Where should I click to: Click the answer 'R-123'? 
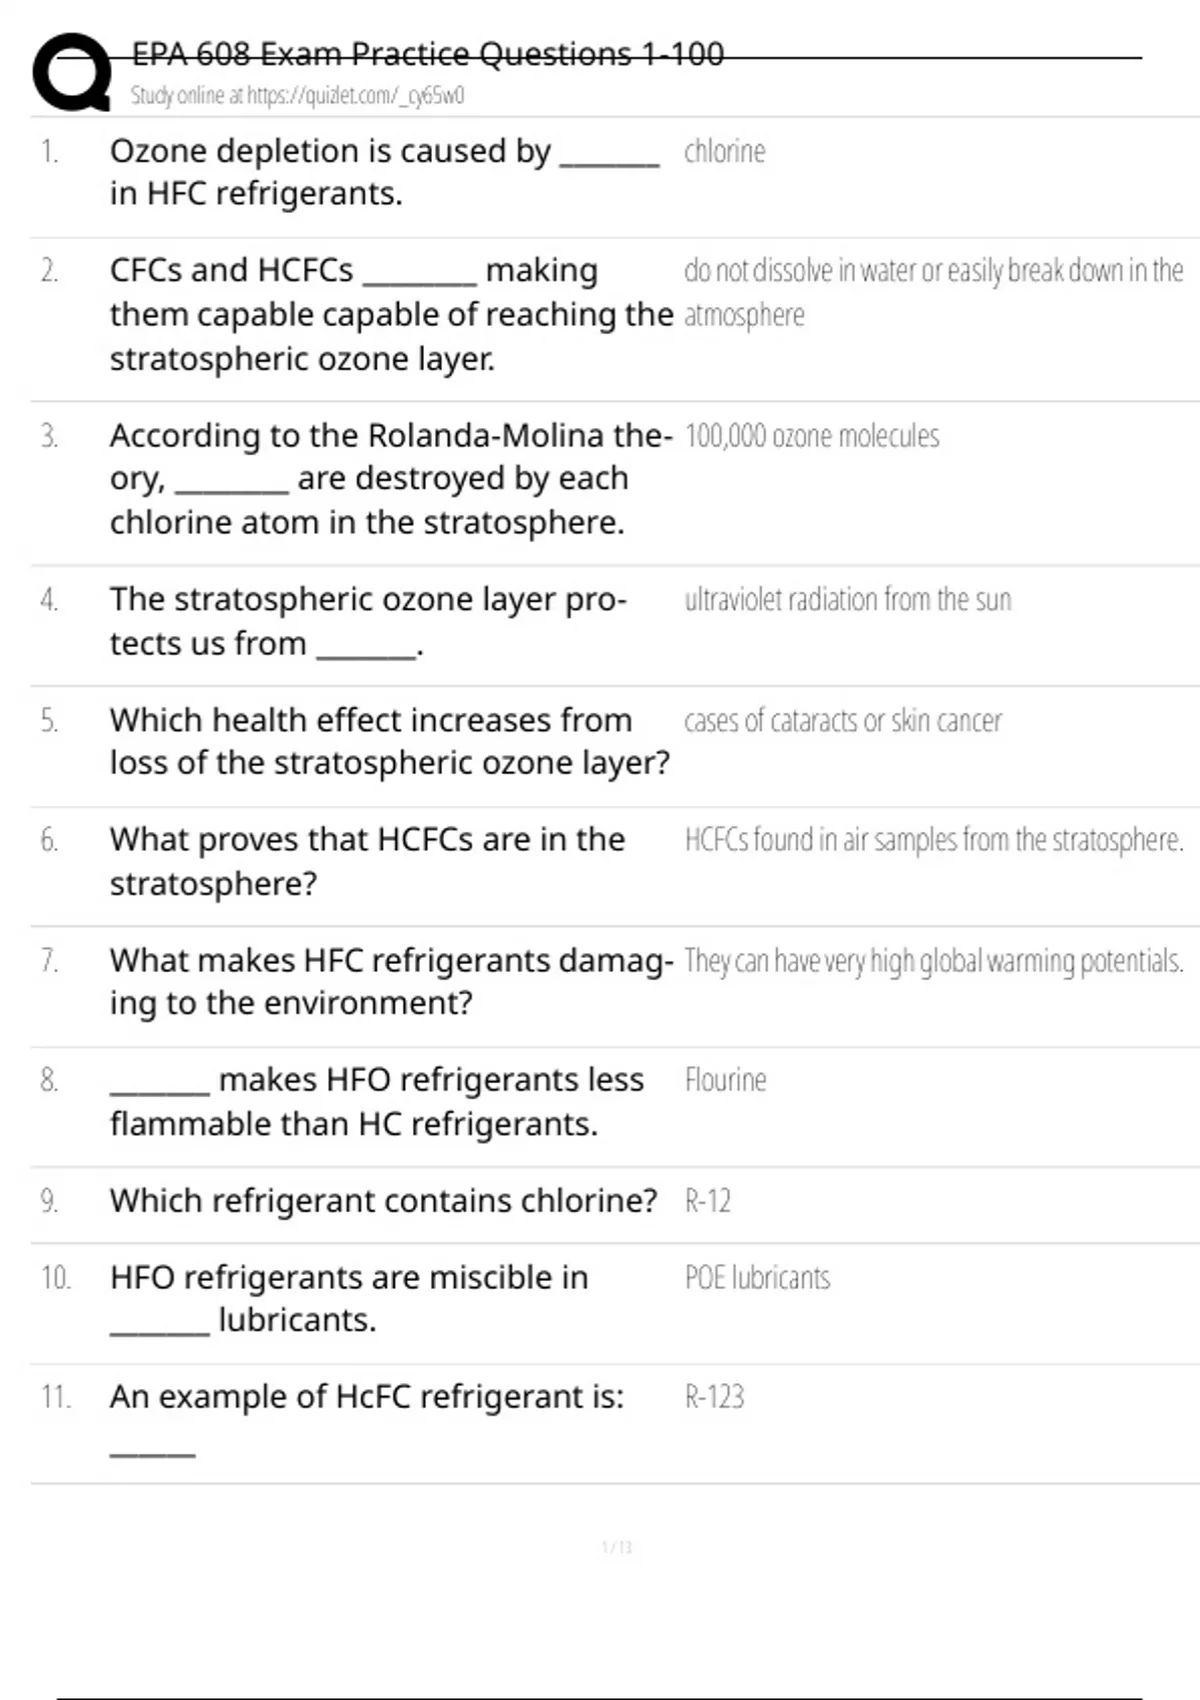point(714,1396)
